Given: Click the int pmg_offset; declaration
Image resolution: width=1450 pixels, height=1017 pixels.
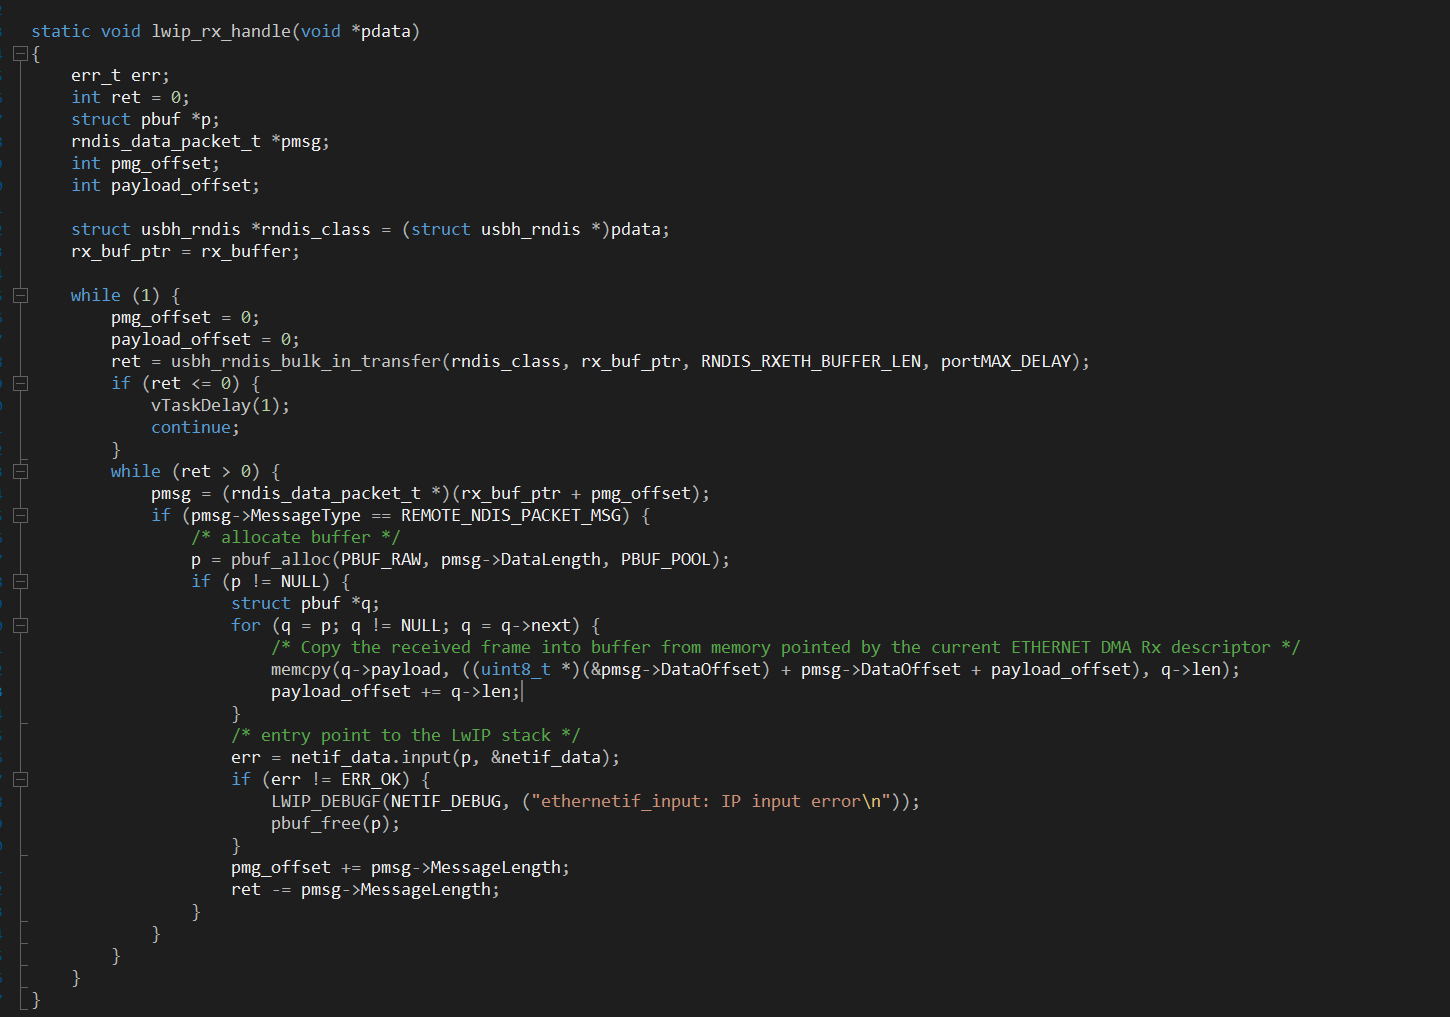Looking at the screenshot, I should tap(145, 163).
